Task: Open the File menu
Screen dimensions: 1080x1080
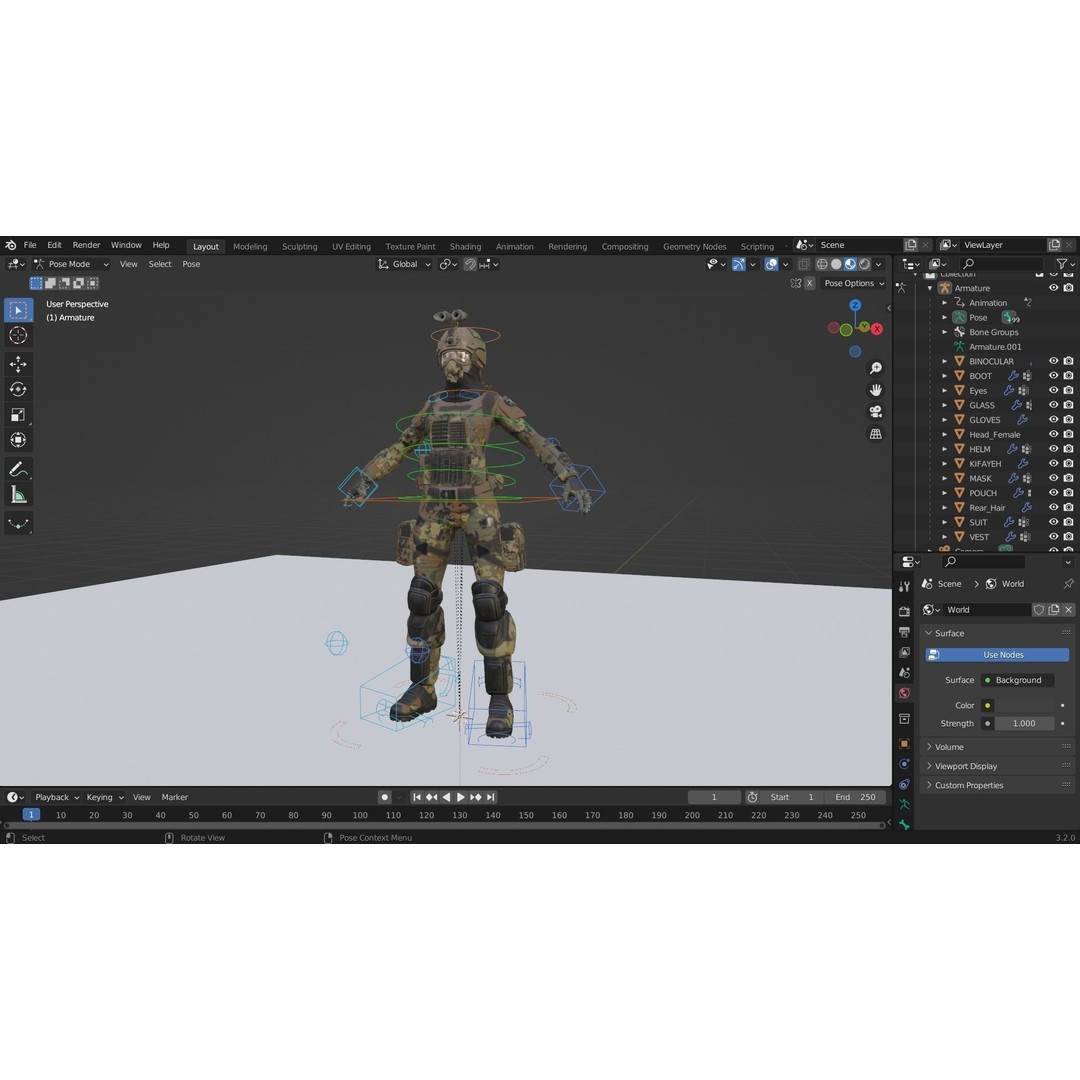Action: [x=30, y=245]
